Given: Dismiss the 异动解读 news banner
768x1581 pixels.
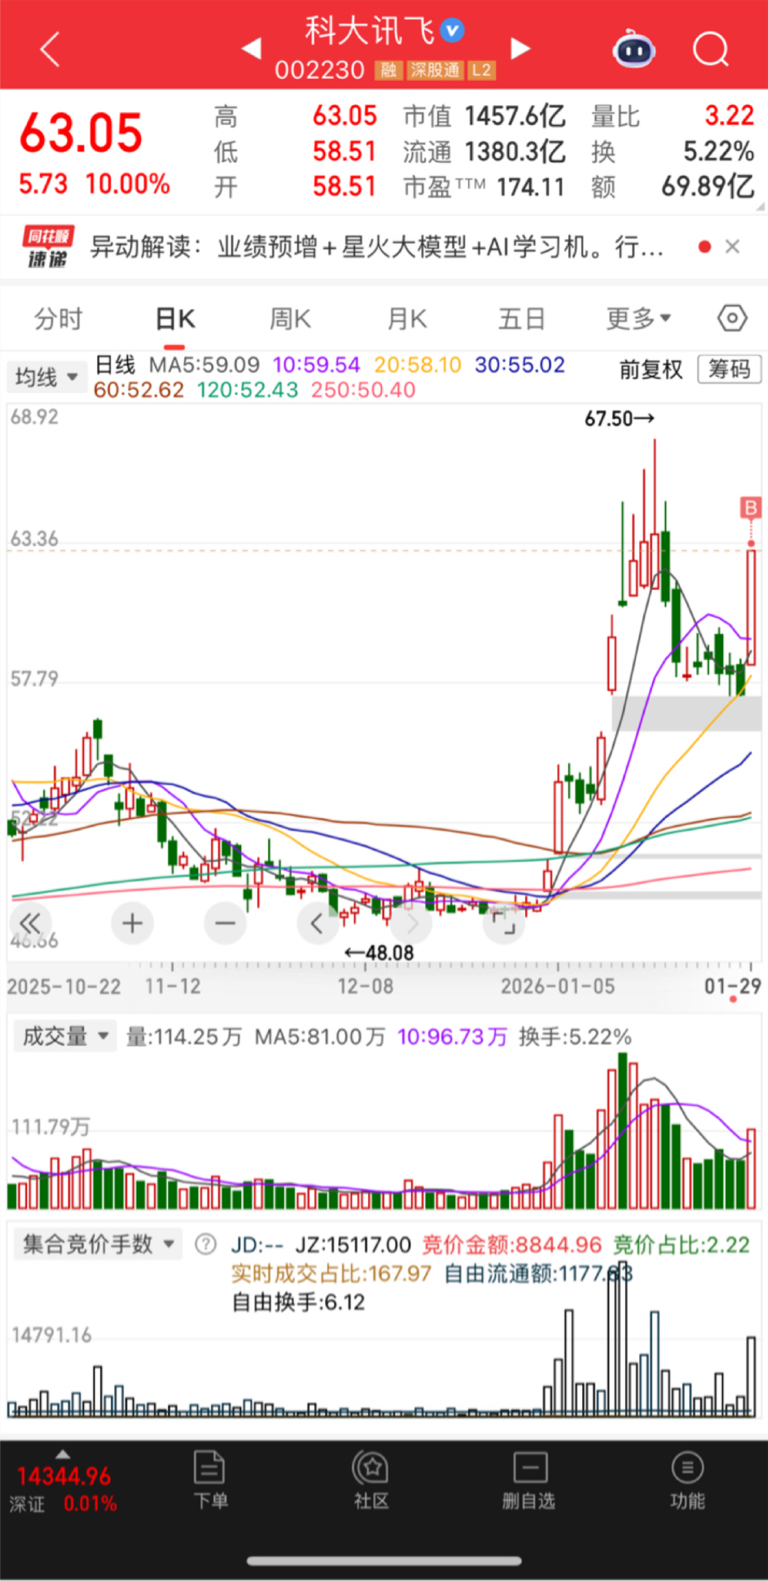Looking at the screenshot, I should (732, 246).
